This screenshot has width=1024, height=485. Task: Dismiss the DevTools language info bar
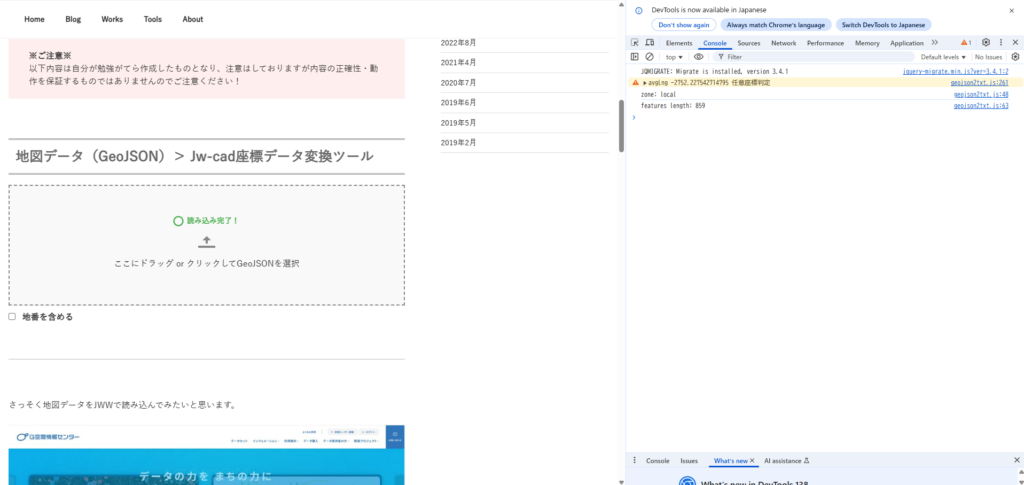1012,10
